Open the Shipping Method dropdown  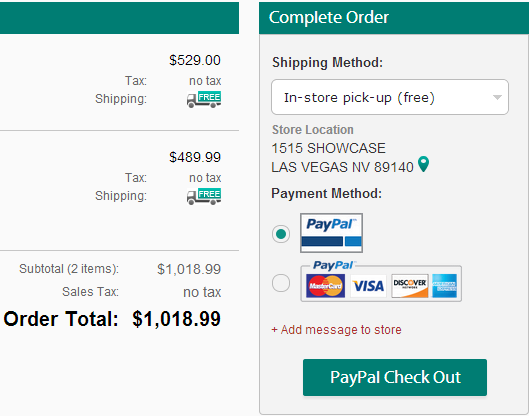pos(390,97)
